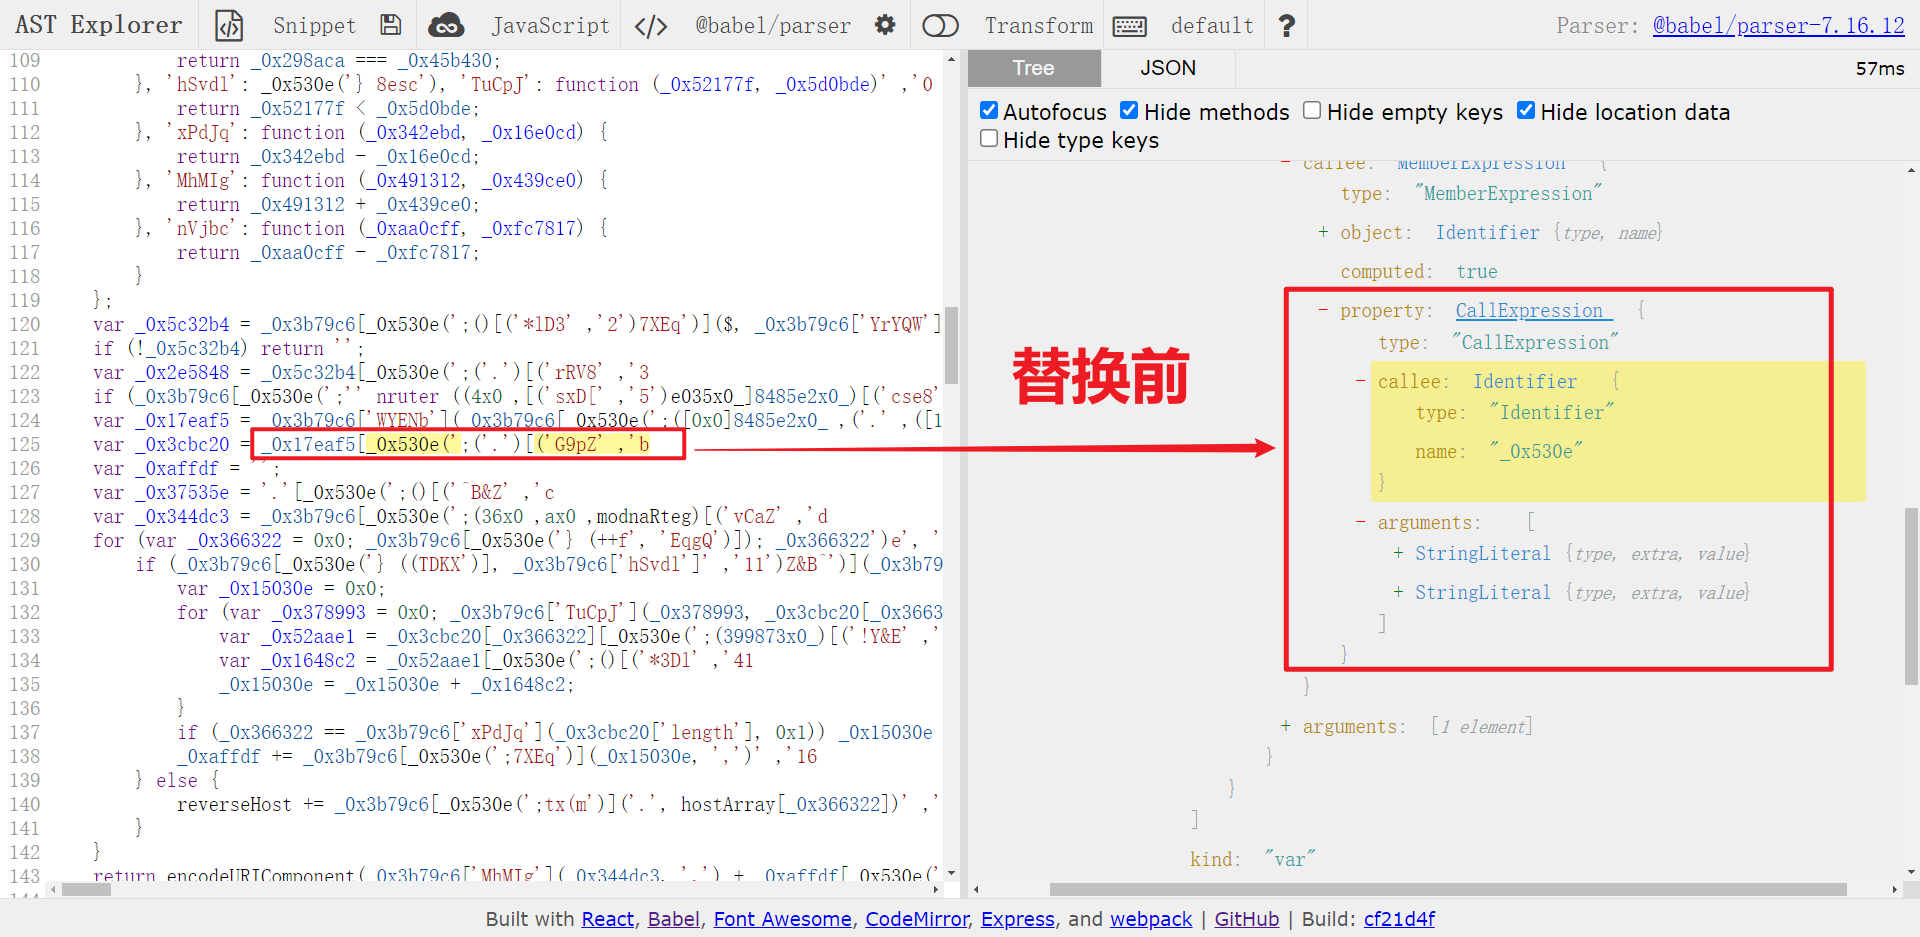Click the cloud language icon

pos(446,25)
